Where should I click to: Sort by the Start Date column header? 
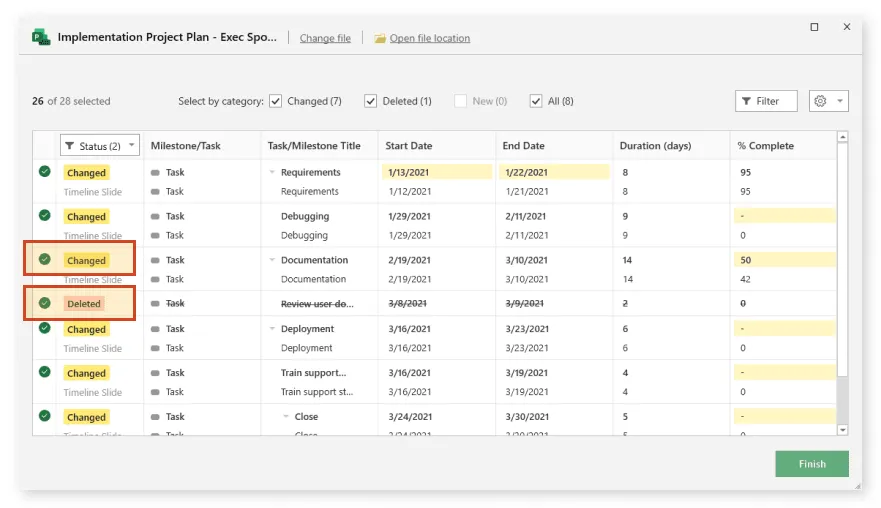[409, 146]
